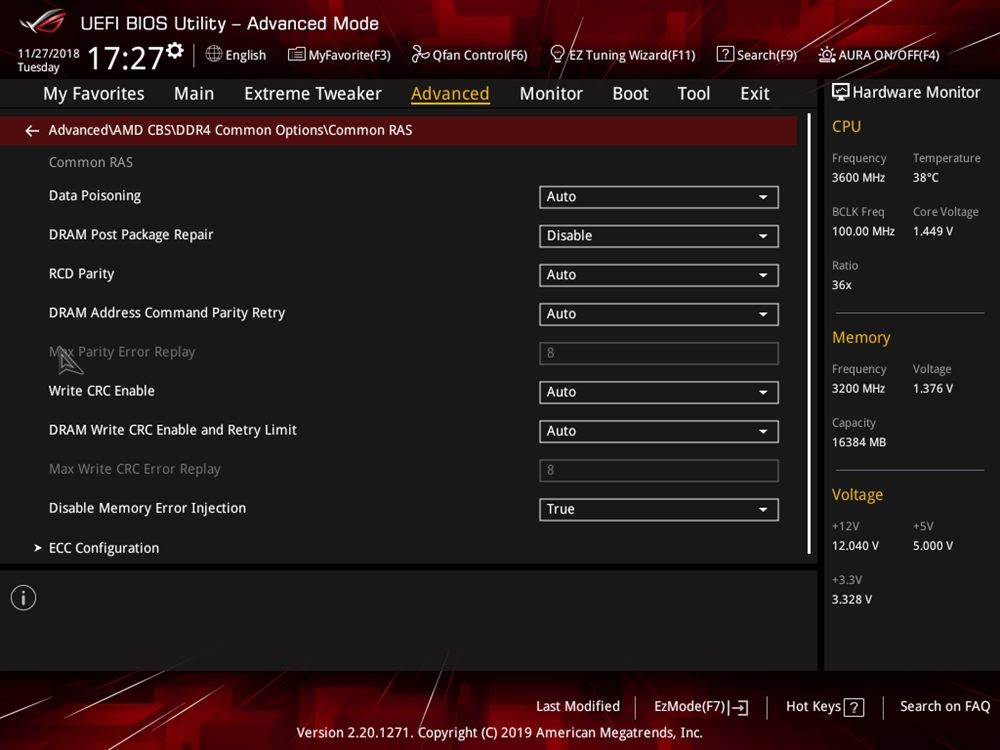Screen dimensions: 1000x750
Task: Click the 11/27/2018 date text
Action: 48,54
